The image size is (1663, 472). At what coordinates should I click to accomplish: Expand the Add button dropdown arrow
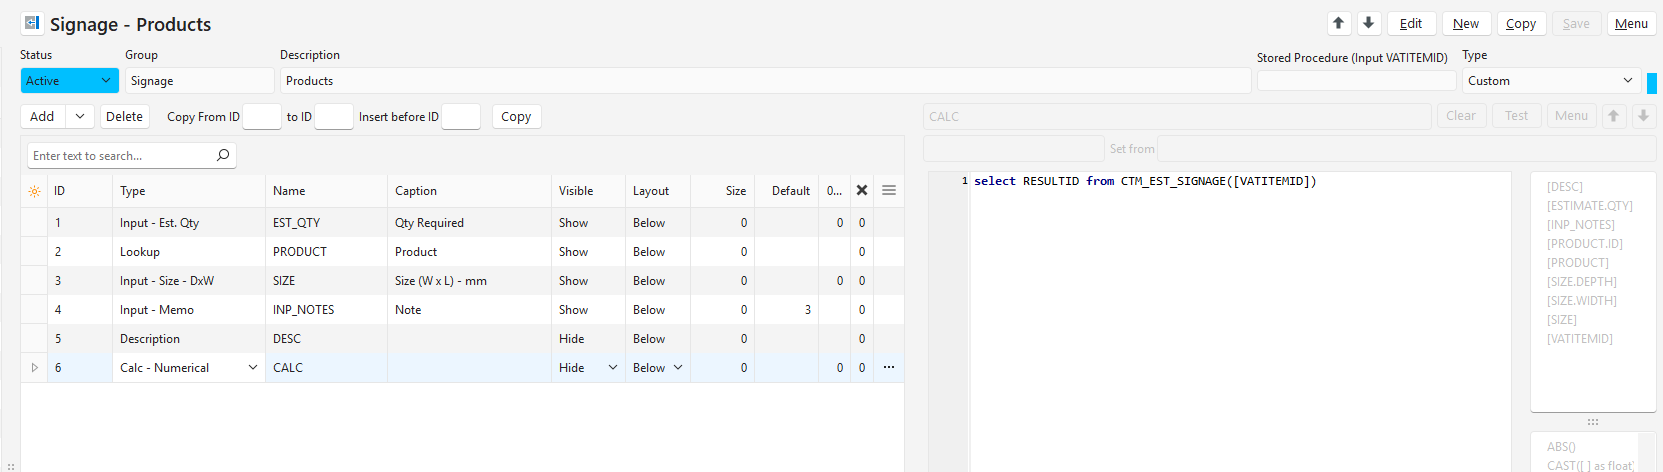(x=80, y=117)
